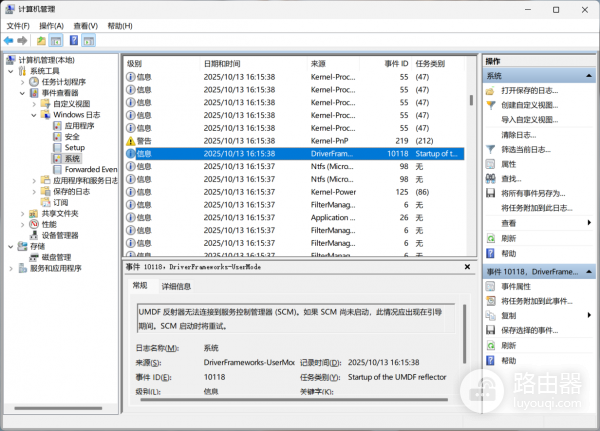Select the Application event 26 row

pos(295,217)
